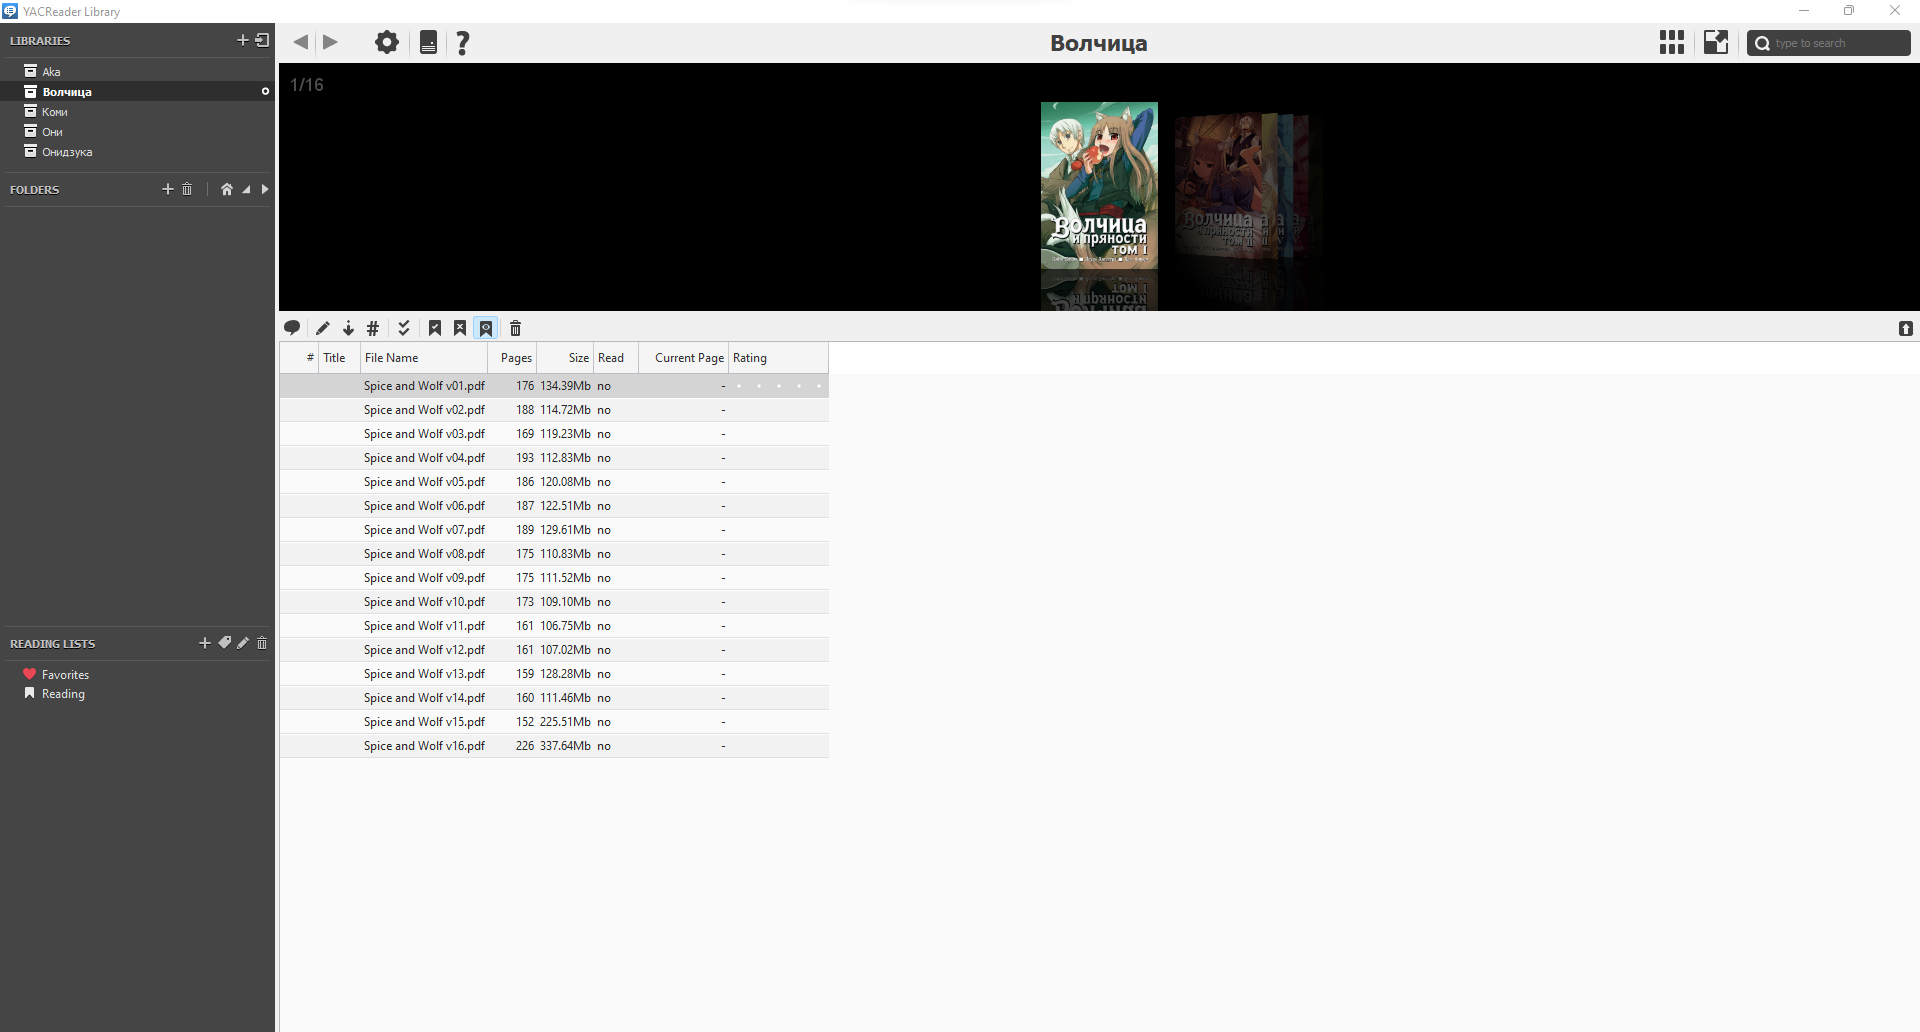Delete the reading list with its trash icon
Screen dimensions: 1920x1032
[262, 643]
